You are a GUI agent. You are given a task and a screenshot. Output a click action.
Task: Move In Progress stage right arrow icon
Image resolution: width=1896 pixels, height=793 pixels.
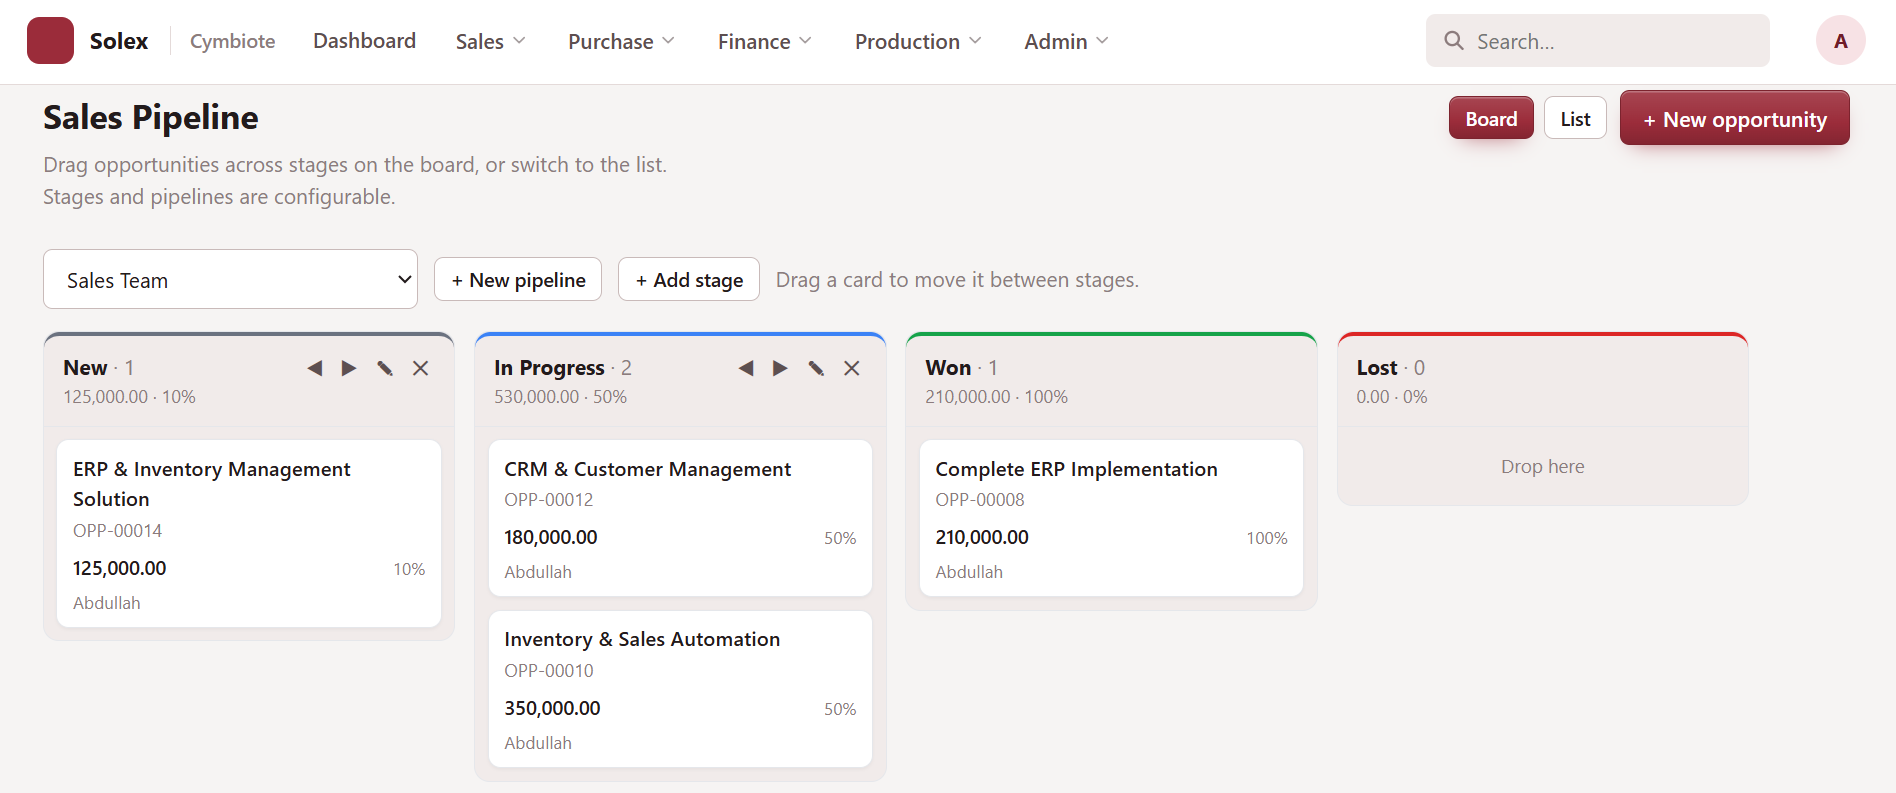tap(780, 368)
